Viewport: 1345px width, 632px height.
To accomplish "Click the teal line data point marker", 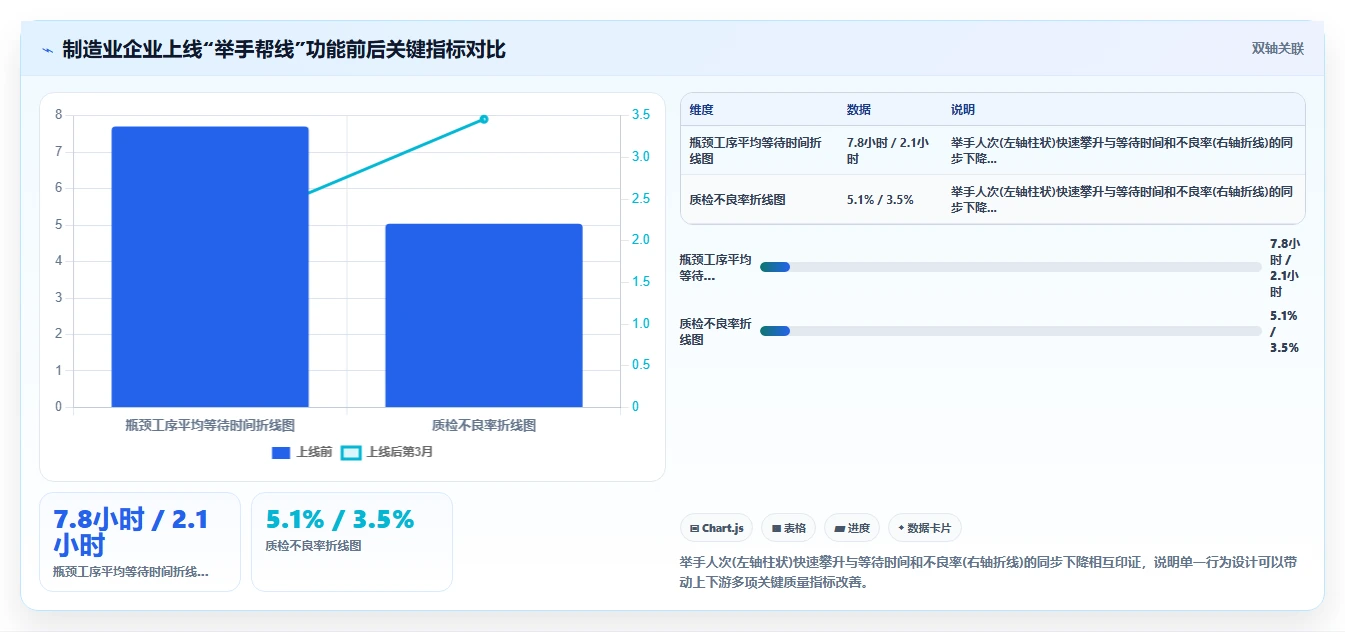I will [484, 119].
